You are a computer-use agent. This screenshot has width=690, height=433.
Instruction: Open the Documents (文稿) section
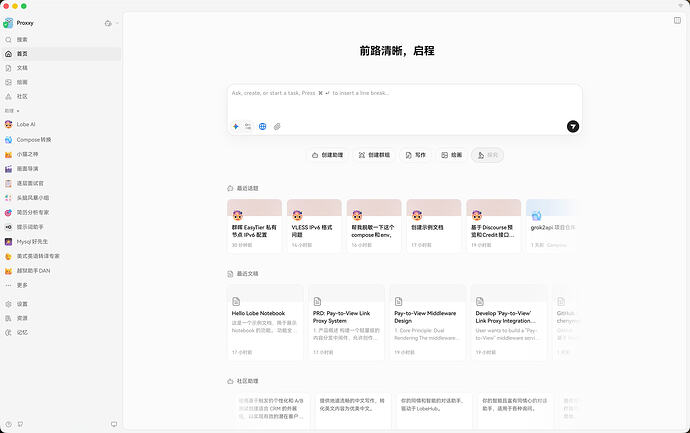[x=61, y=68]
